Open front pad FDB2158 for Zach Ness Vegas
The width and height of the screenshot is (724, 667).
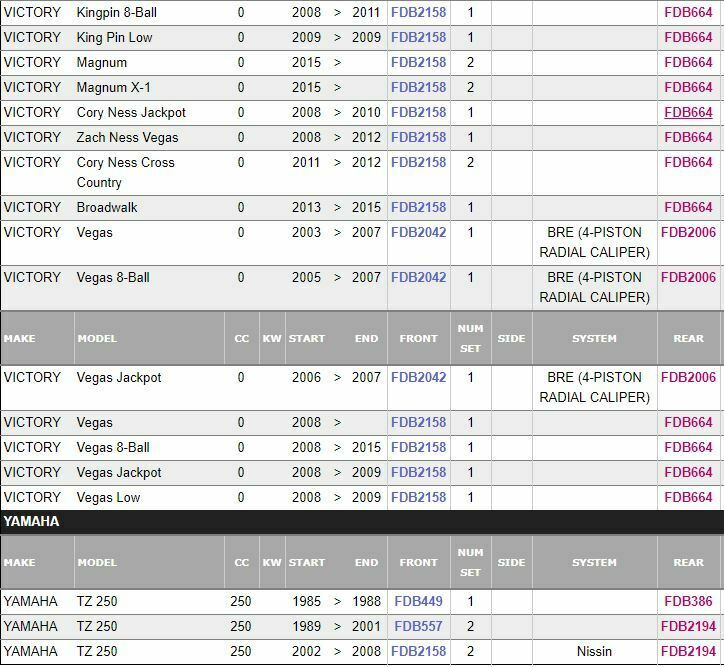pyautogui.click(x=418, y=137)
